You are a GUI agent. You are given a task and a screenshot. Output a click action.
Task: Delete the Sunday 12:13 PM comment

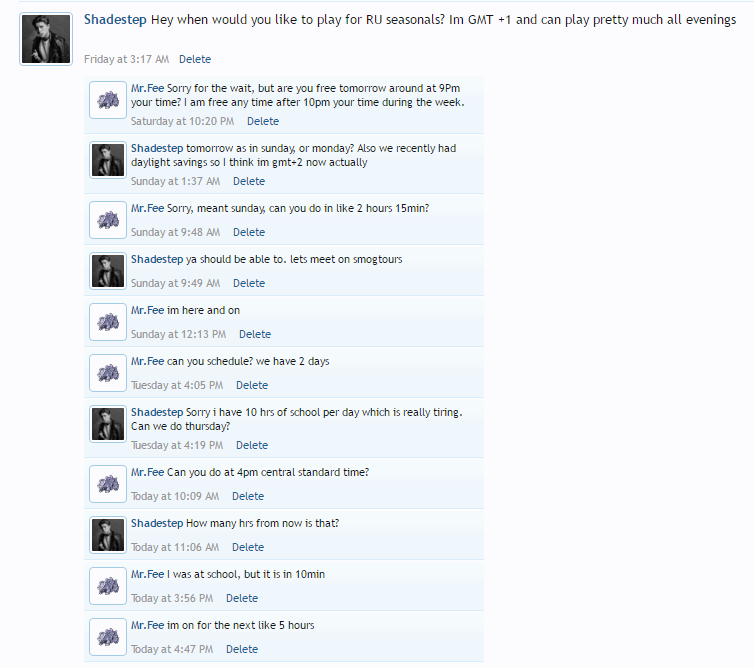pyautogui.click(x=255, y=334)
